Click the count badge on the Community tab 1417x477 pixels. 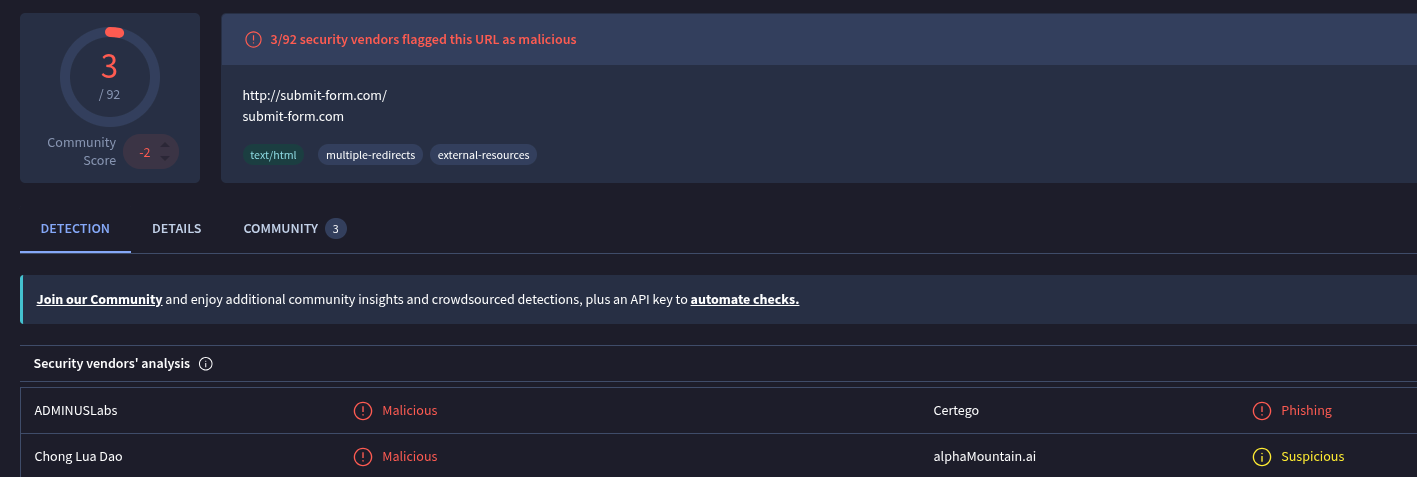pos(336,229)
